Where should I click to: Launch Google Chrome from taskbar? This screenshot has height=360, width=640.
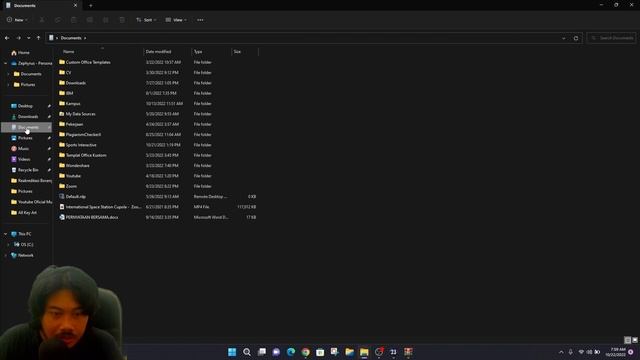click(305, 352)
